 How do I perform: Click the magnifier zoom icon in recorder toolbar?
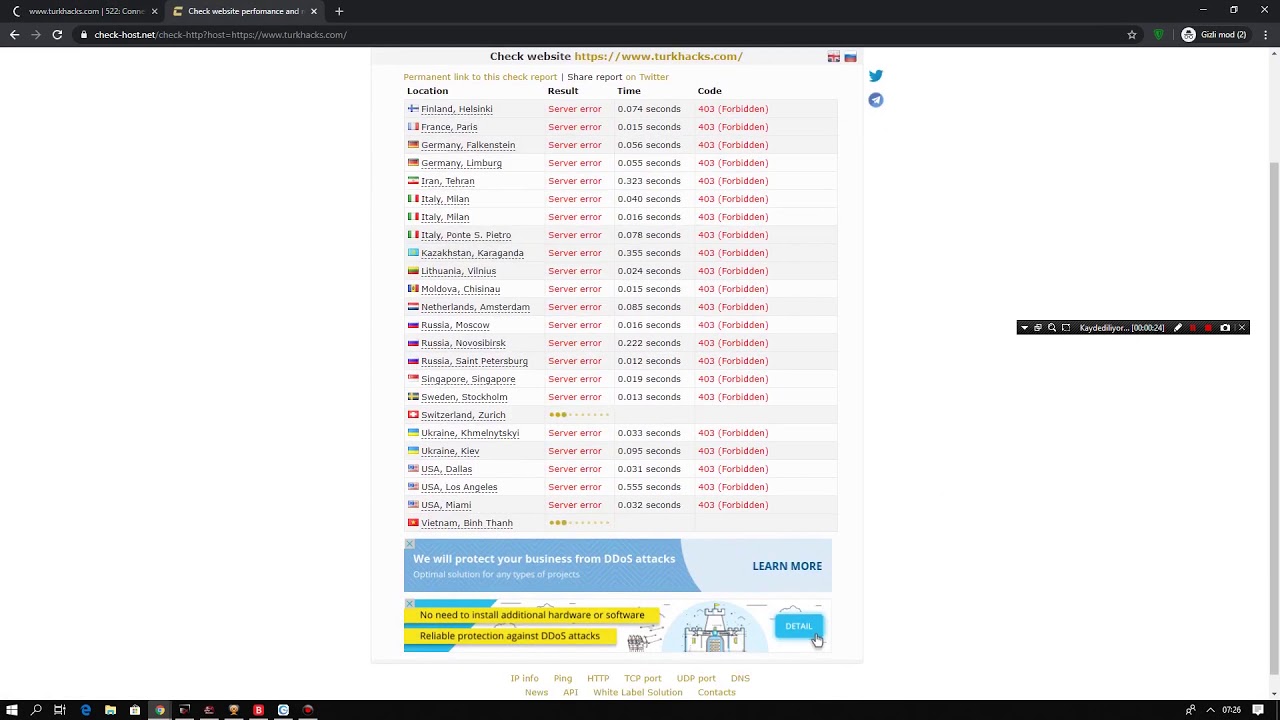pos(1052,328)
